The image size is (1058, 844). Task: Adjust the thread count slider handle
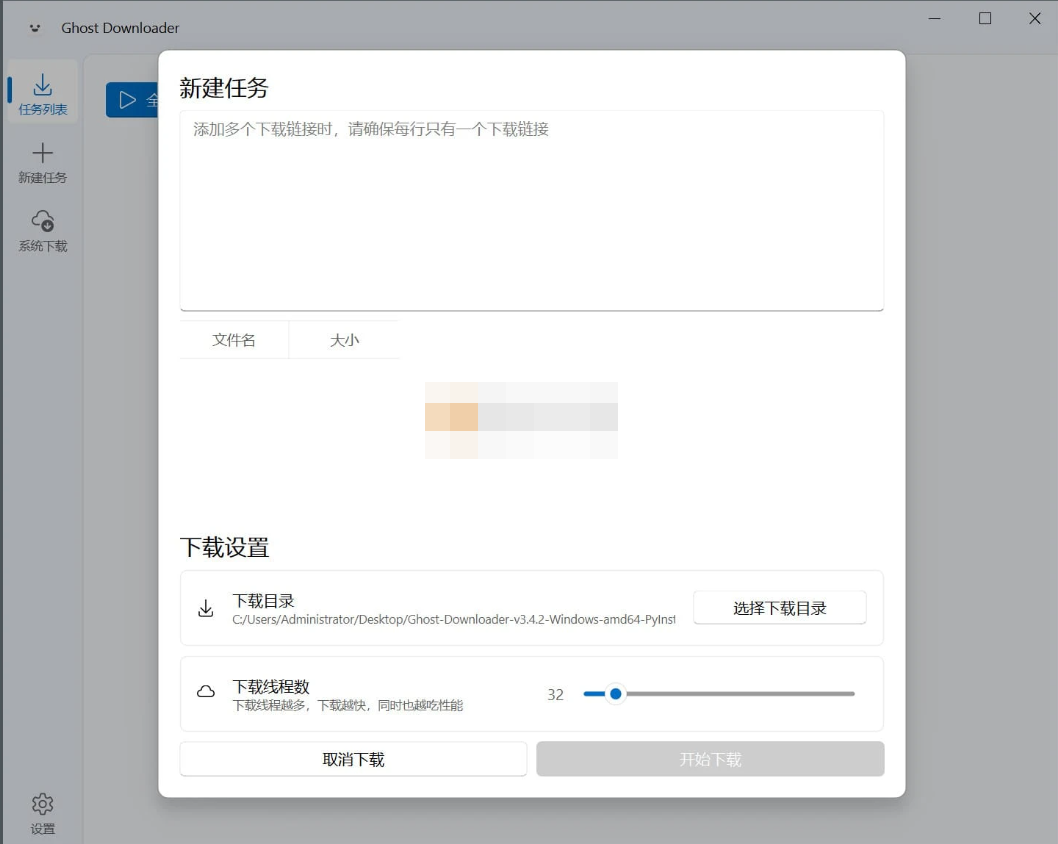point(615,693)
